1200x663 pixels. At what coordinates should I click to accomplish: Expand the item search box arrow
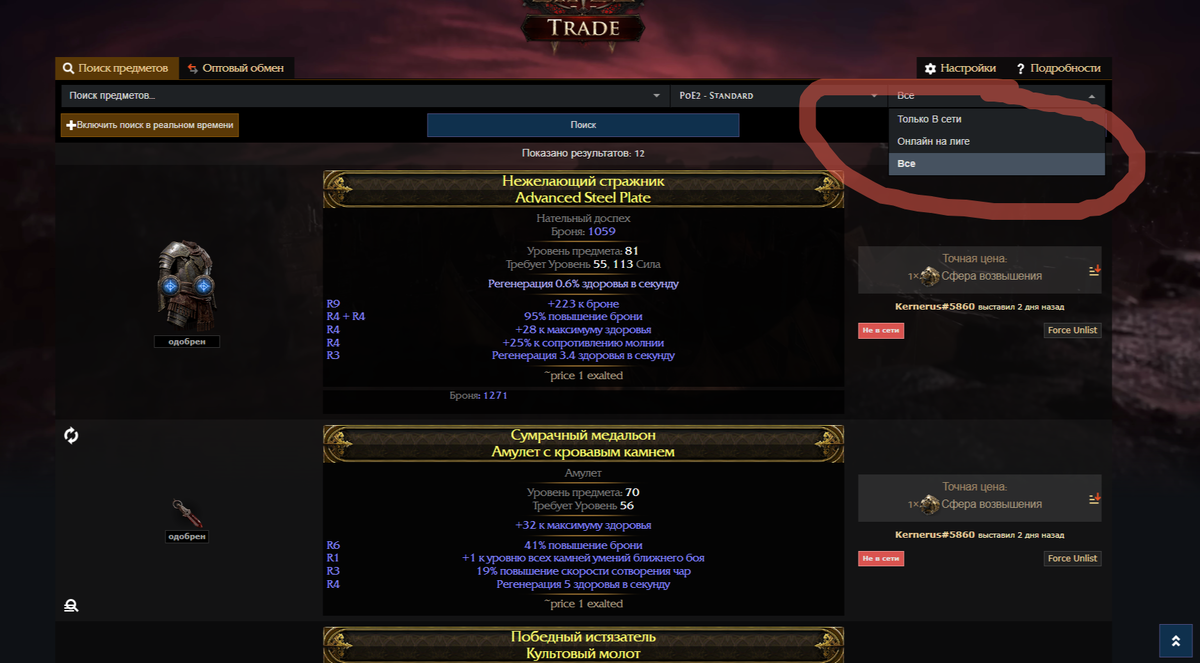click(x=657, y=96)
